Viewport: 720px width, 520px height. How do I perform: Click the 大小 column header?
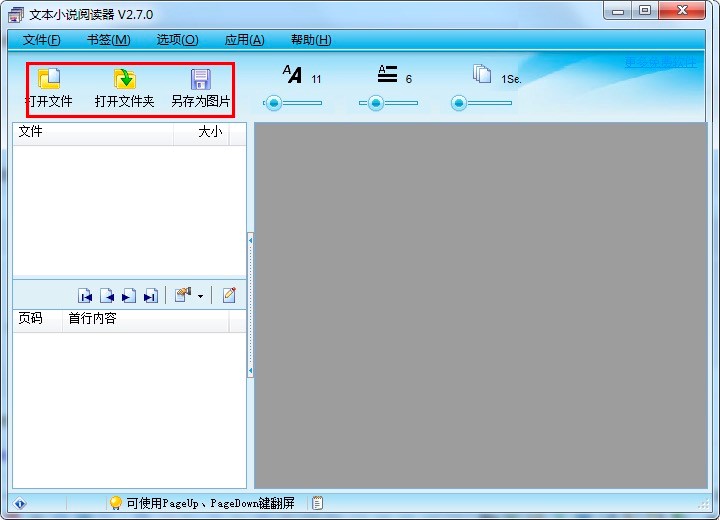point(210,132)
